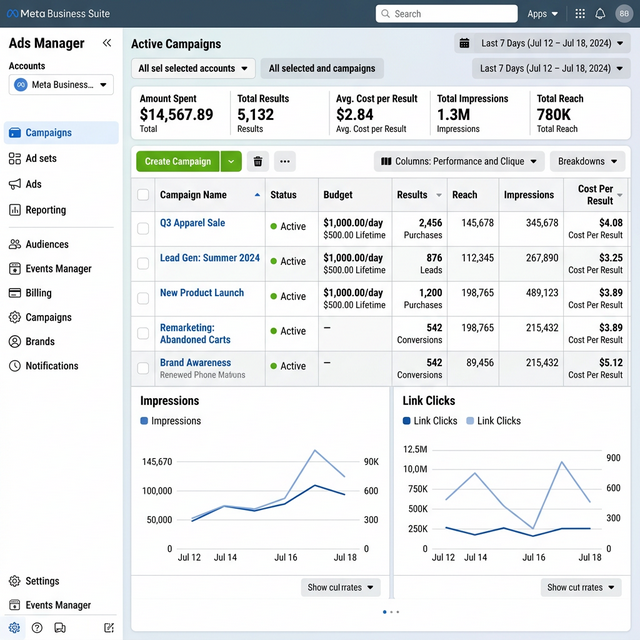
Task: Click the notifications bell in top bar
Action: click(x=600, y=14)
